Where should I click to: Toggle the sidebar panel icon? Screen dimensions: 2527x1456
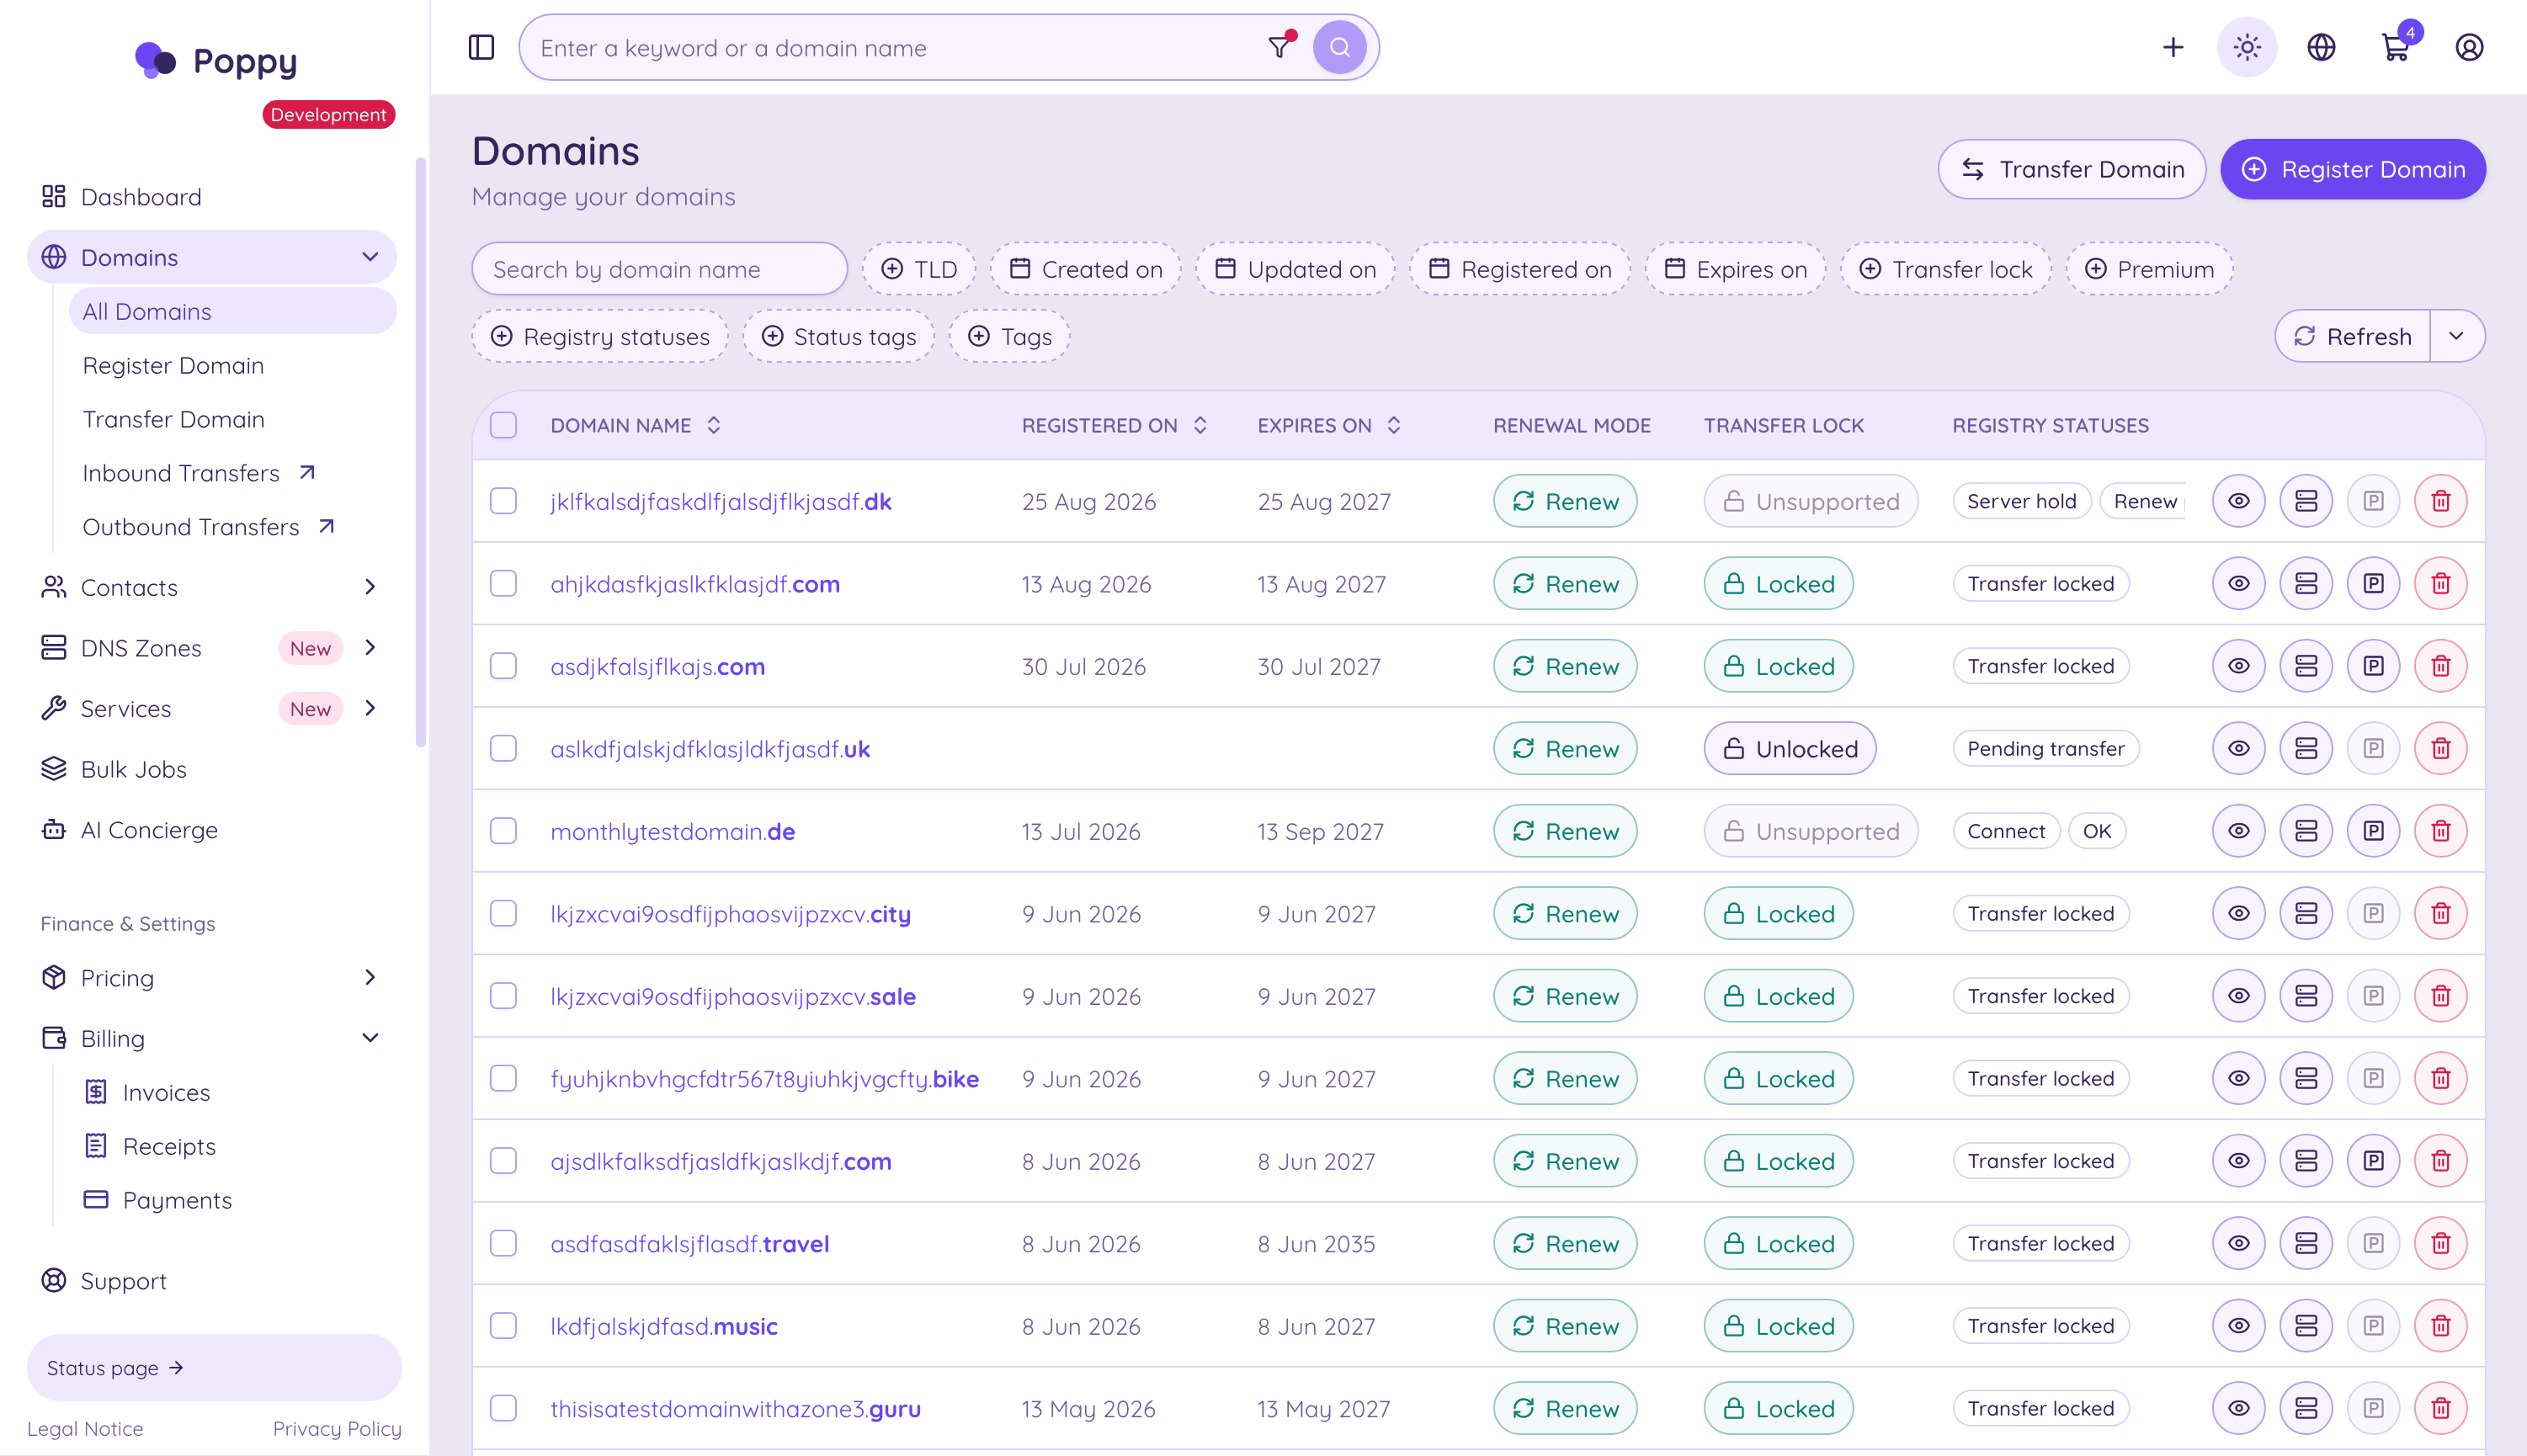(481, 47)
